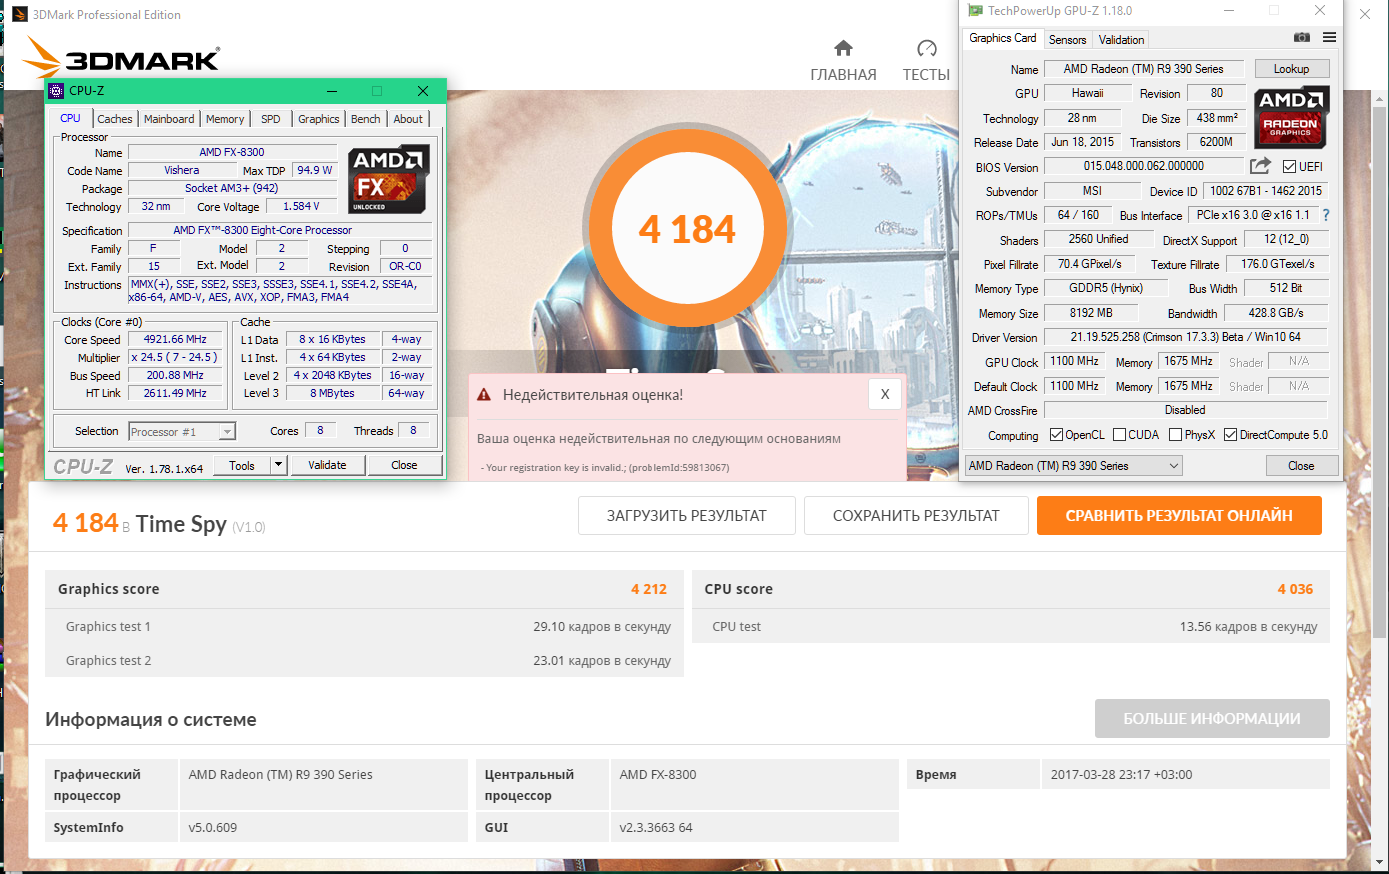The height and width of the screenshot is (874, 1389).
Task: Toggle the DirectCompute 5.0 checkbox
Action: pyautogui.click(x=1231, y=435)
